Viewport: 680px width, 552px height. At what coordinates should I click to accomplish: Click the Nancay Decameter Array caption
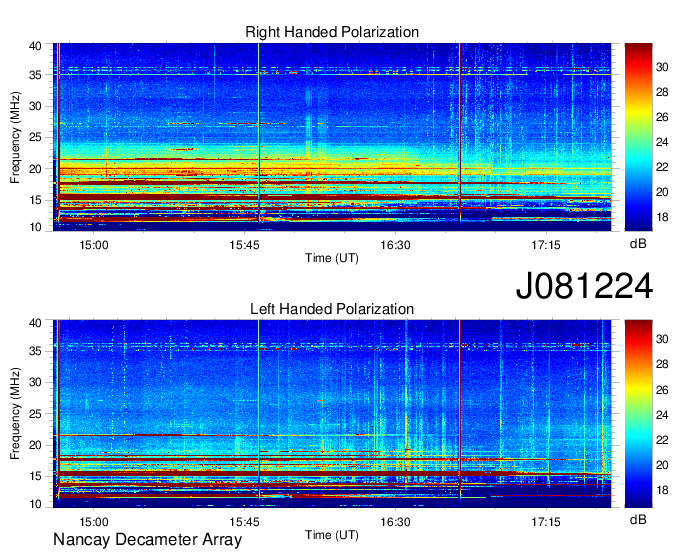point(147,539)
